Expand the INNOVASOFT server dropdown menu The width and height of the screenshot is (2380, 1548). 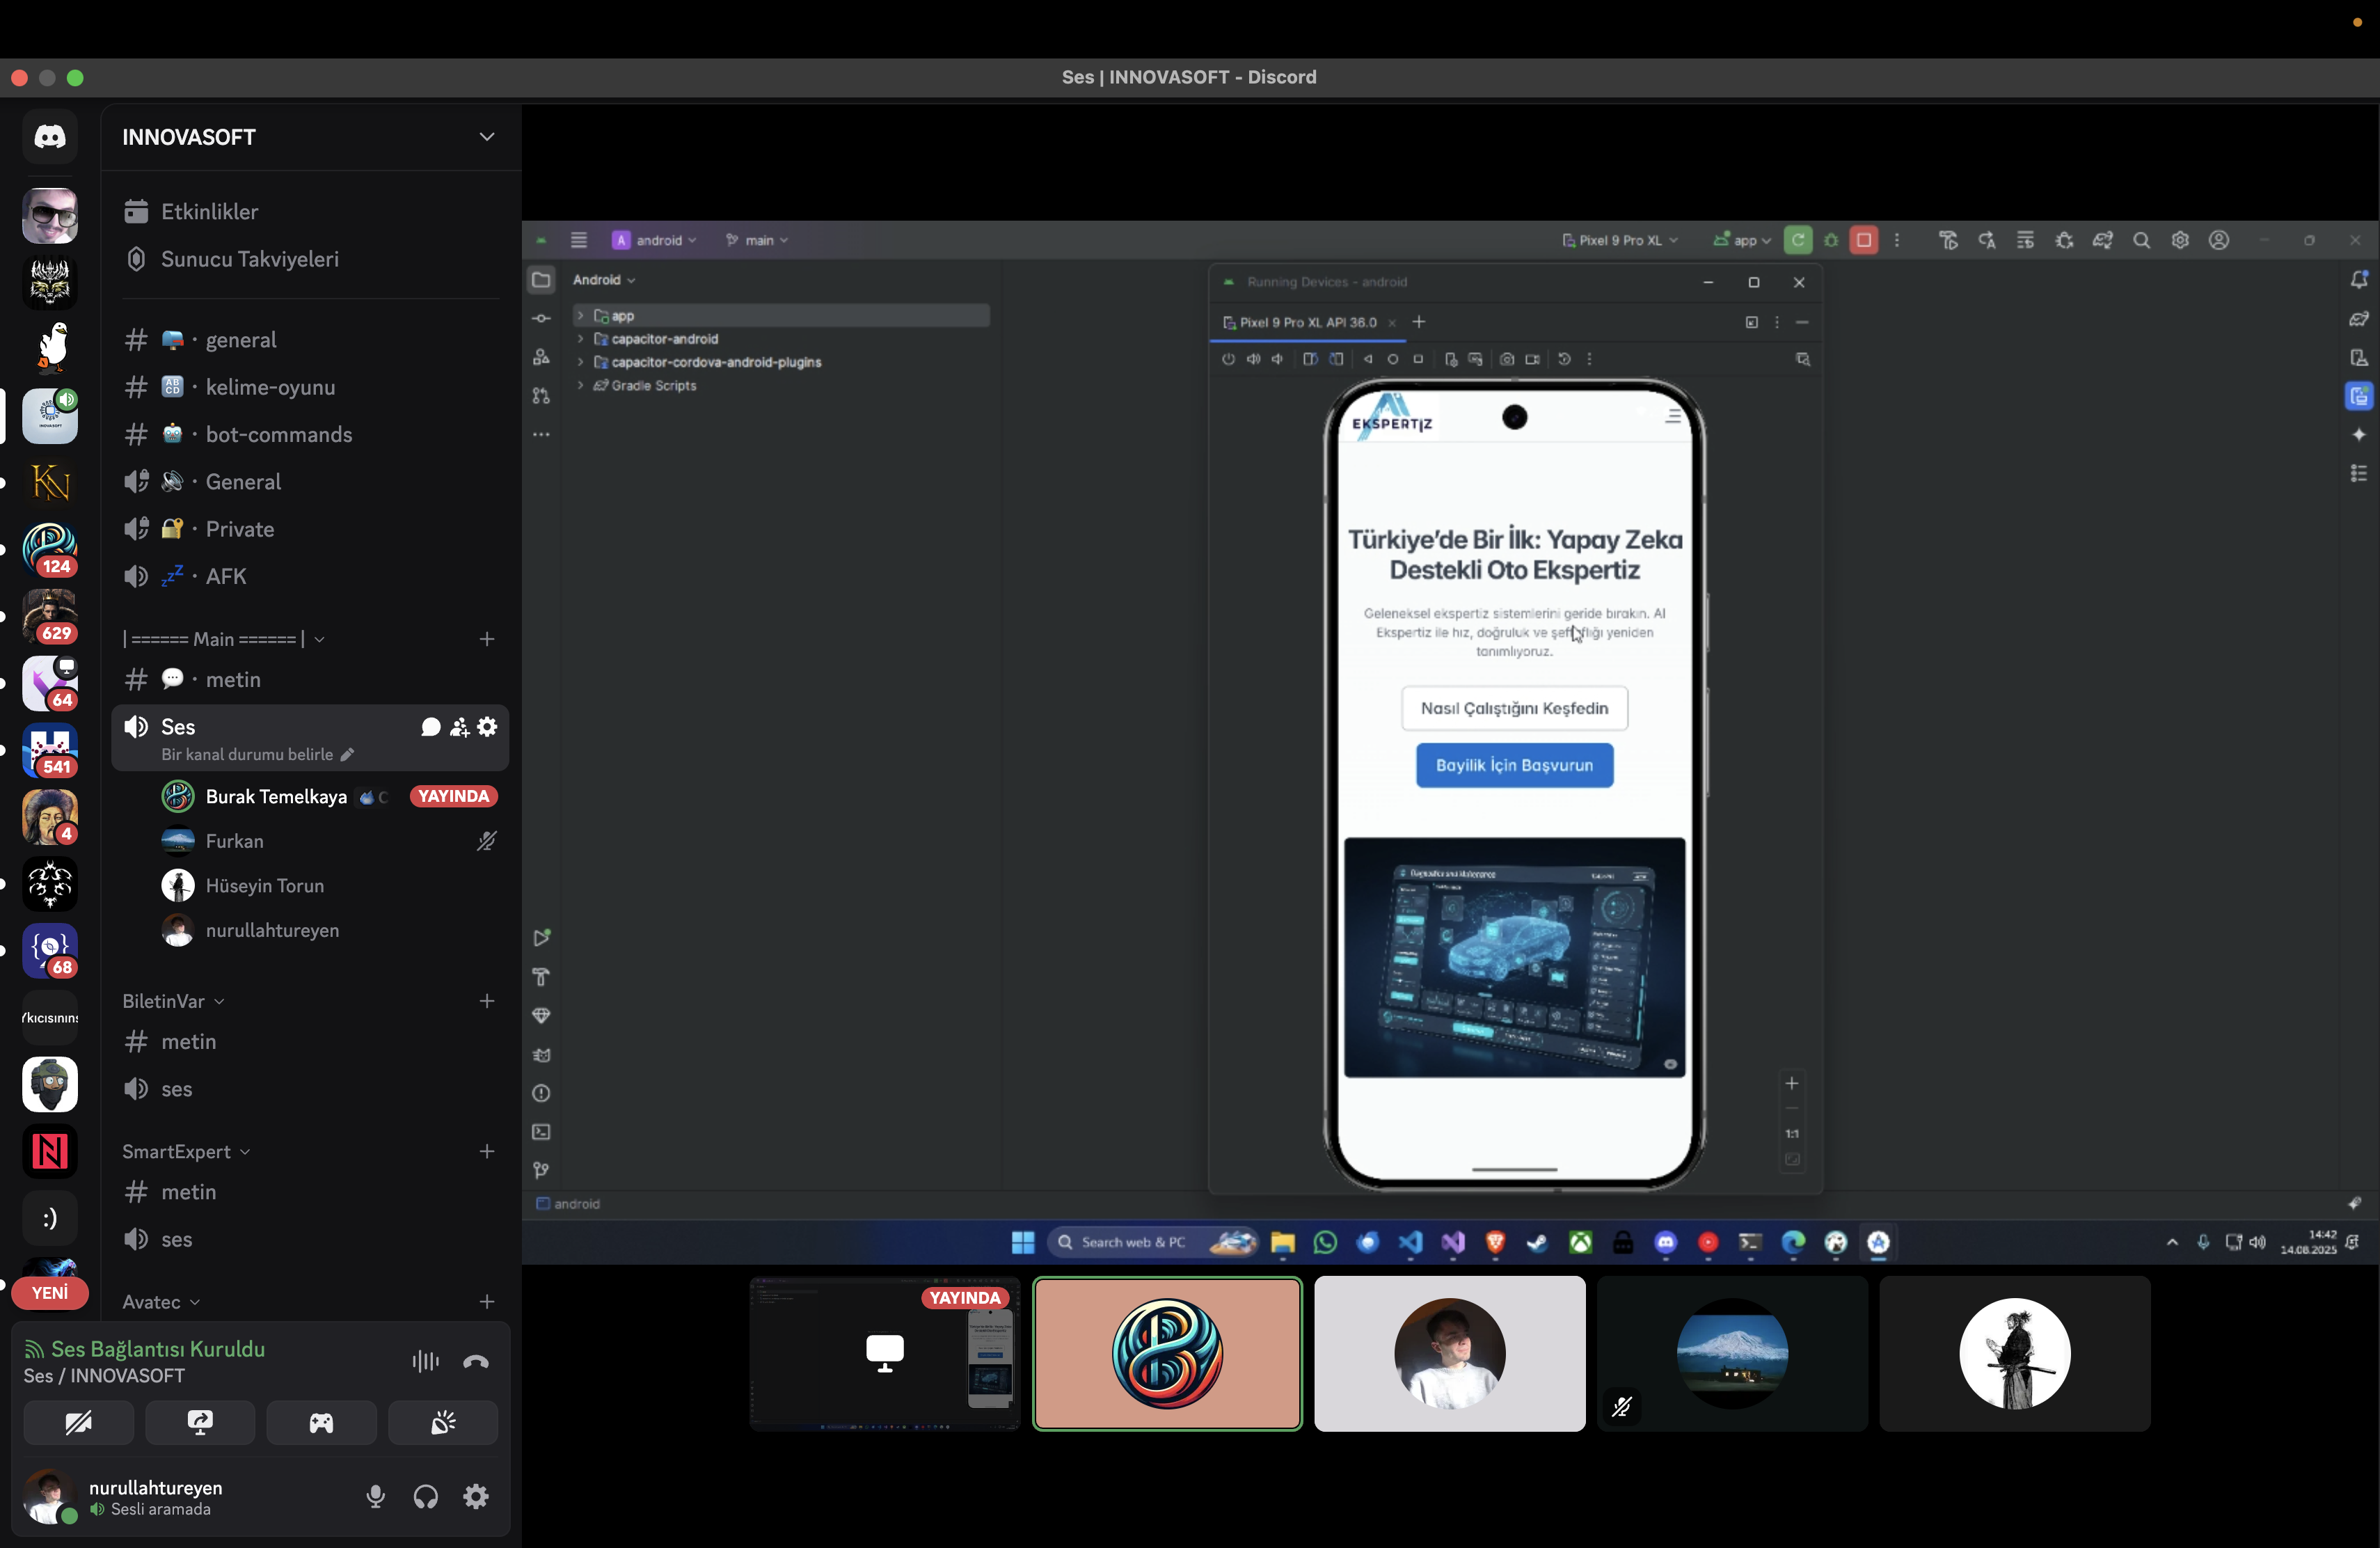[x=487, y=137]
